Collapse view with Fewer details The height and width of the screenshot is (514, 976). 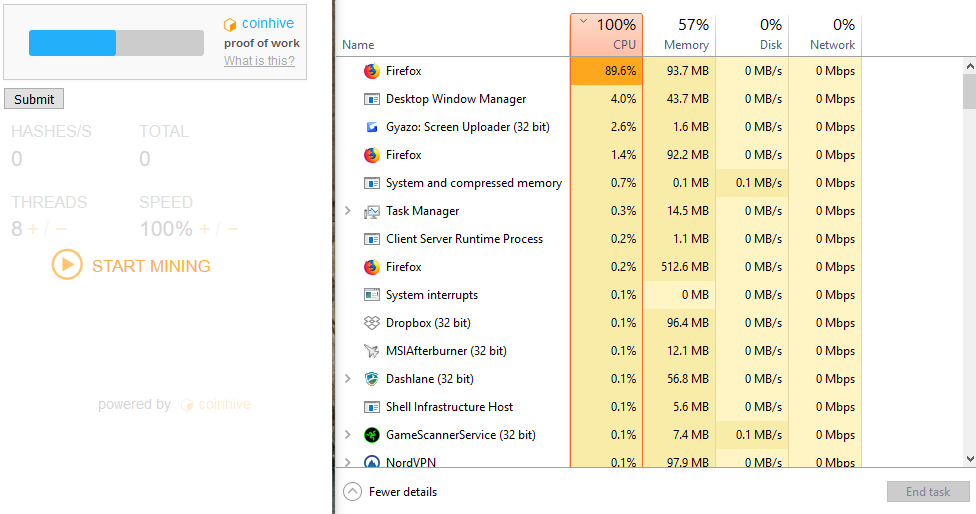tap(392, 492)
